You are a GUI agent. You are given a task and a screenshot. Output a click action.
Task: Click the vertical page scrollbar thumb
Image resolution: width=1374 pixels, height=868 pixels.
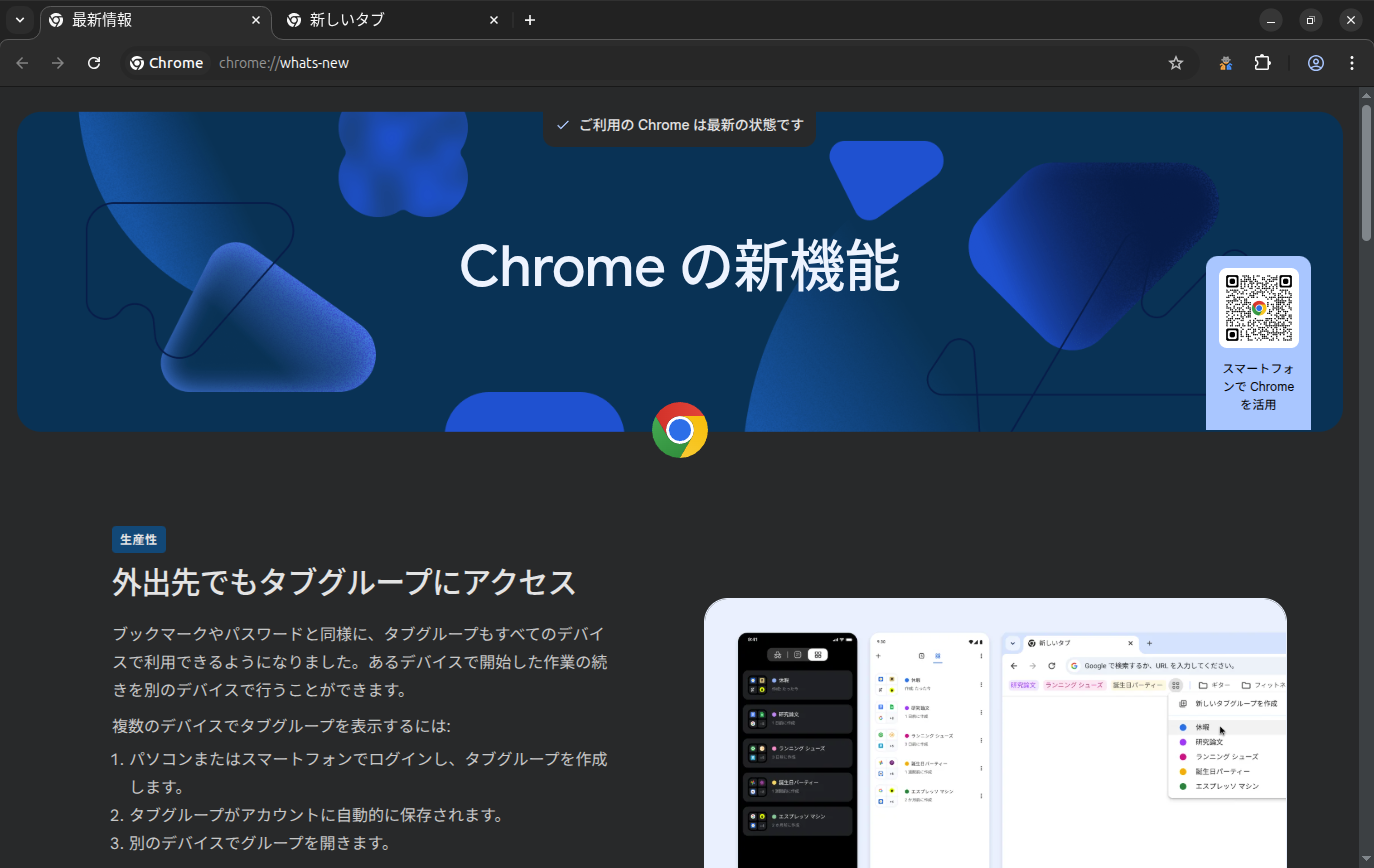tap(1366, 170)
